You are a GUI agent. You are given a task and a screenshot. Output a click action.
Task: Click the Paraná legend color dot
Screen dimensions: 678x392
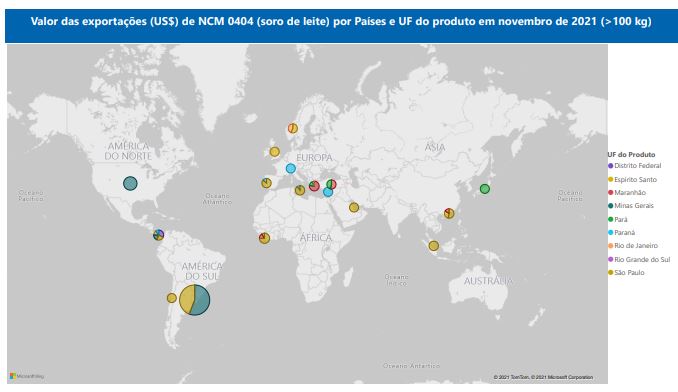(x=611, y=233)
